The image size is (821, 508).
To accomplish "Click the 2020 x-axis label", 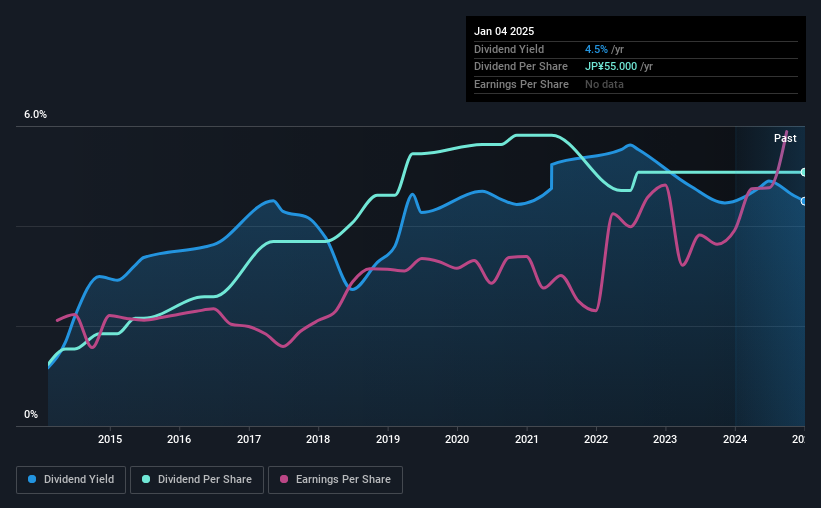I will (x=457, y=439).
